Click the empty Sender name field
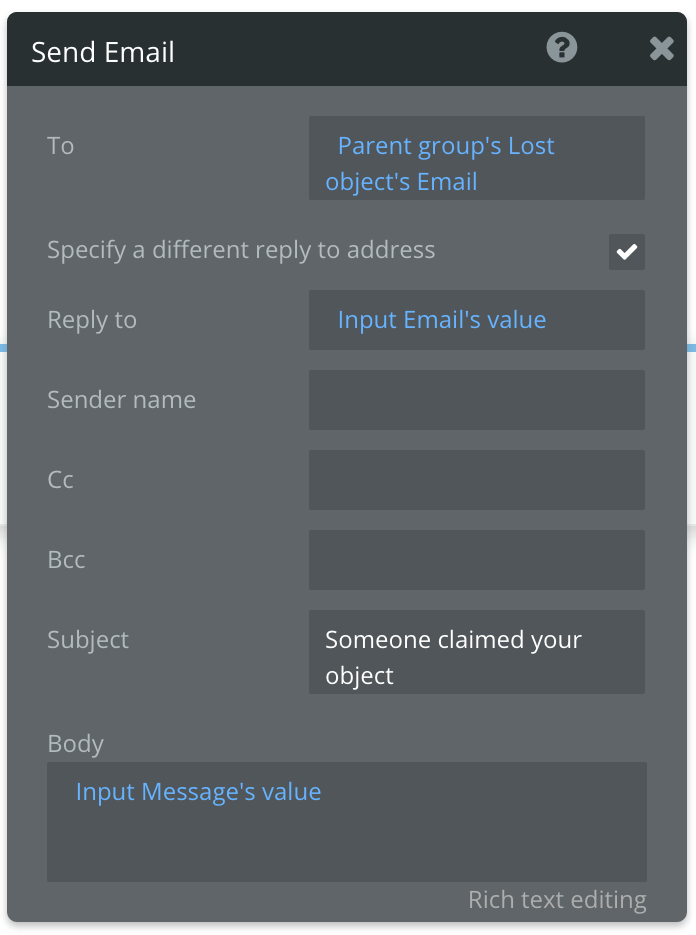 [477, 399]
